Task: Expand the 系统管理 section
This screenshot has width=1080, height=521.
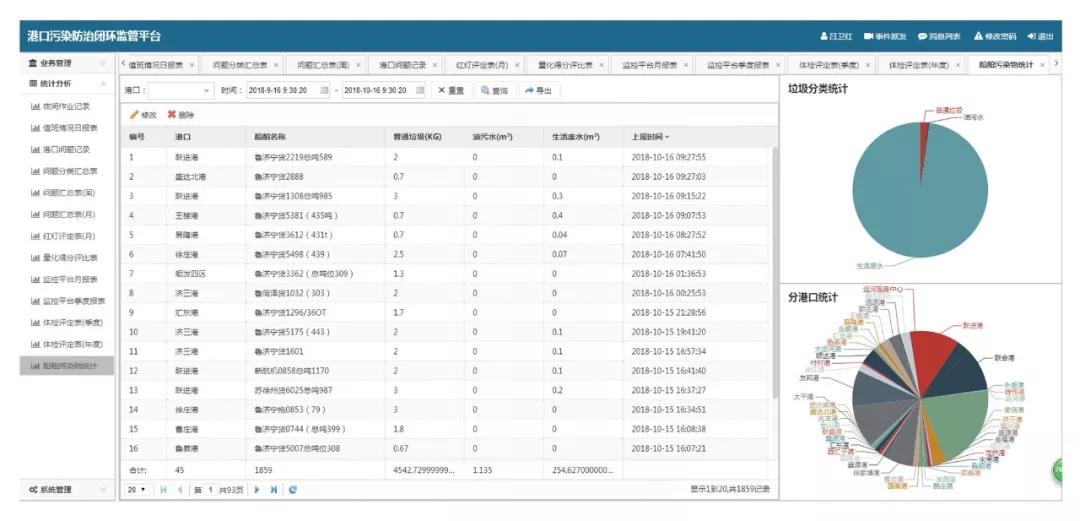Action: point(67,490)
